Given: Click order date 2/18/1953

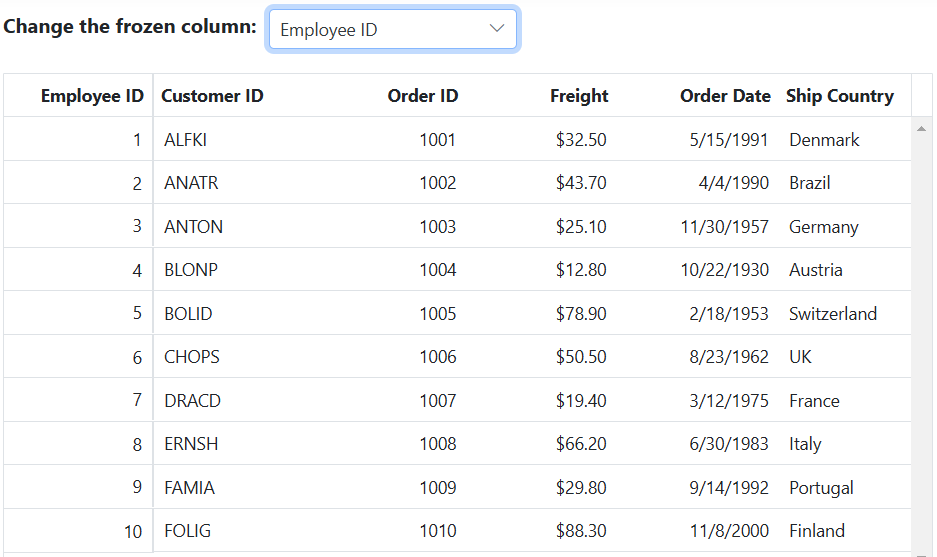Looking at the screenshot, I should tap(728, 314).
